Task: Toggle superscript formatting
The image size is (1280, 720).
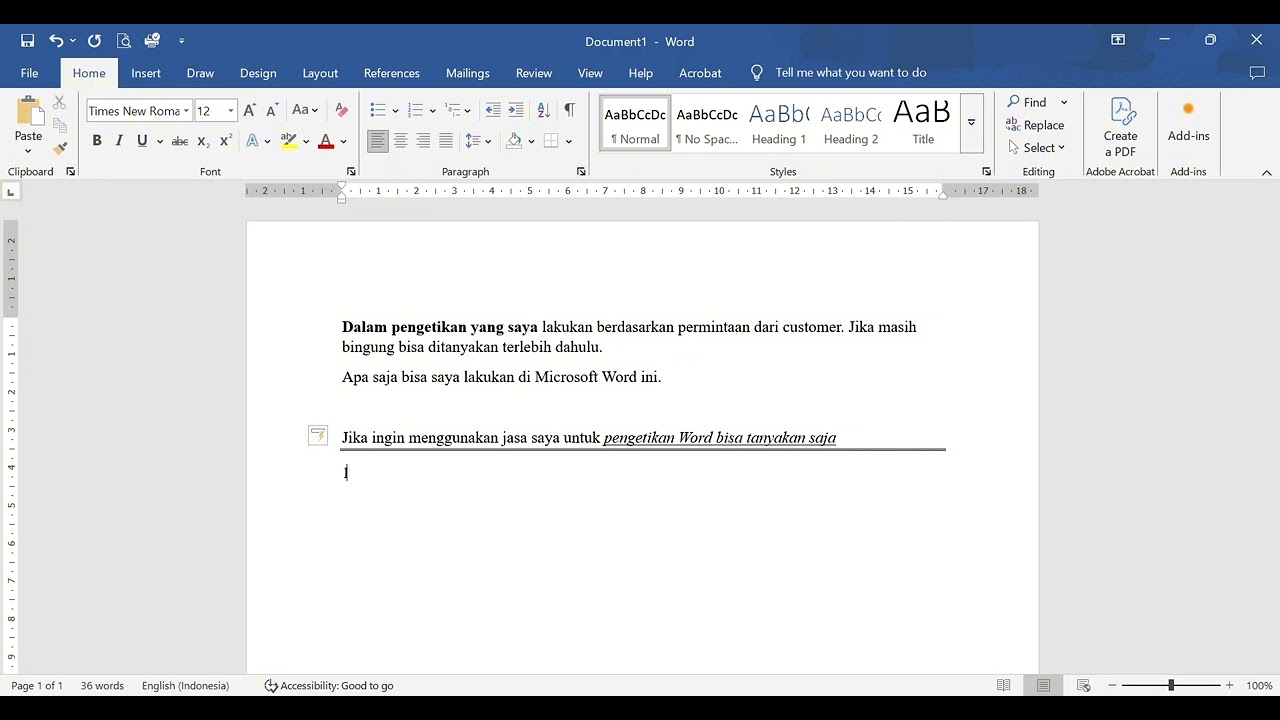Action: tap(225, 141)
